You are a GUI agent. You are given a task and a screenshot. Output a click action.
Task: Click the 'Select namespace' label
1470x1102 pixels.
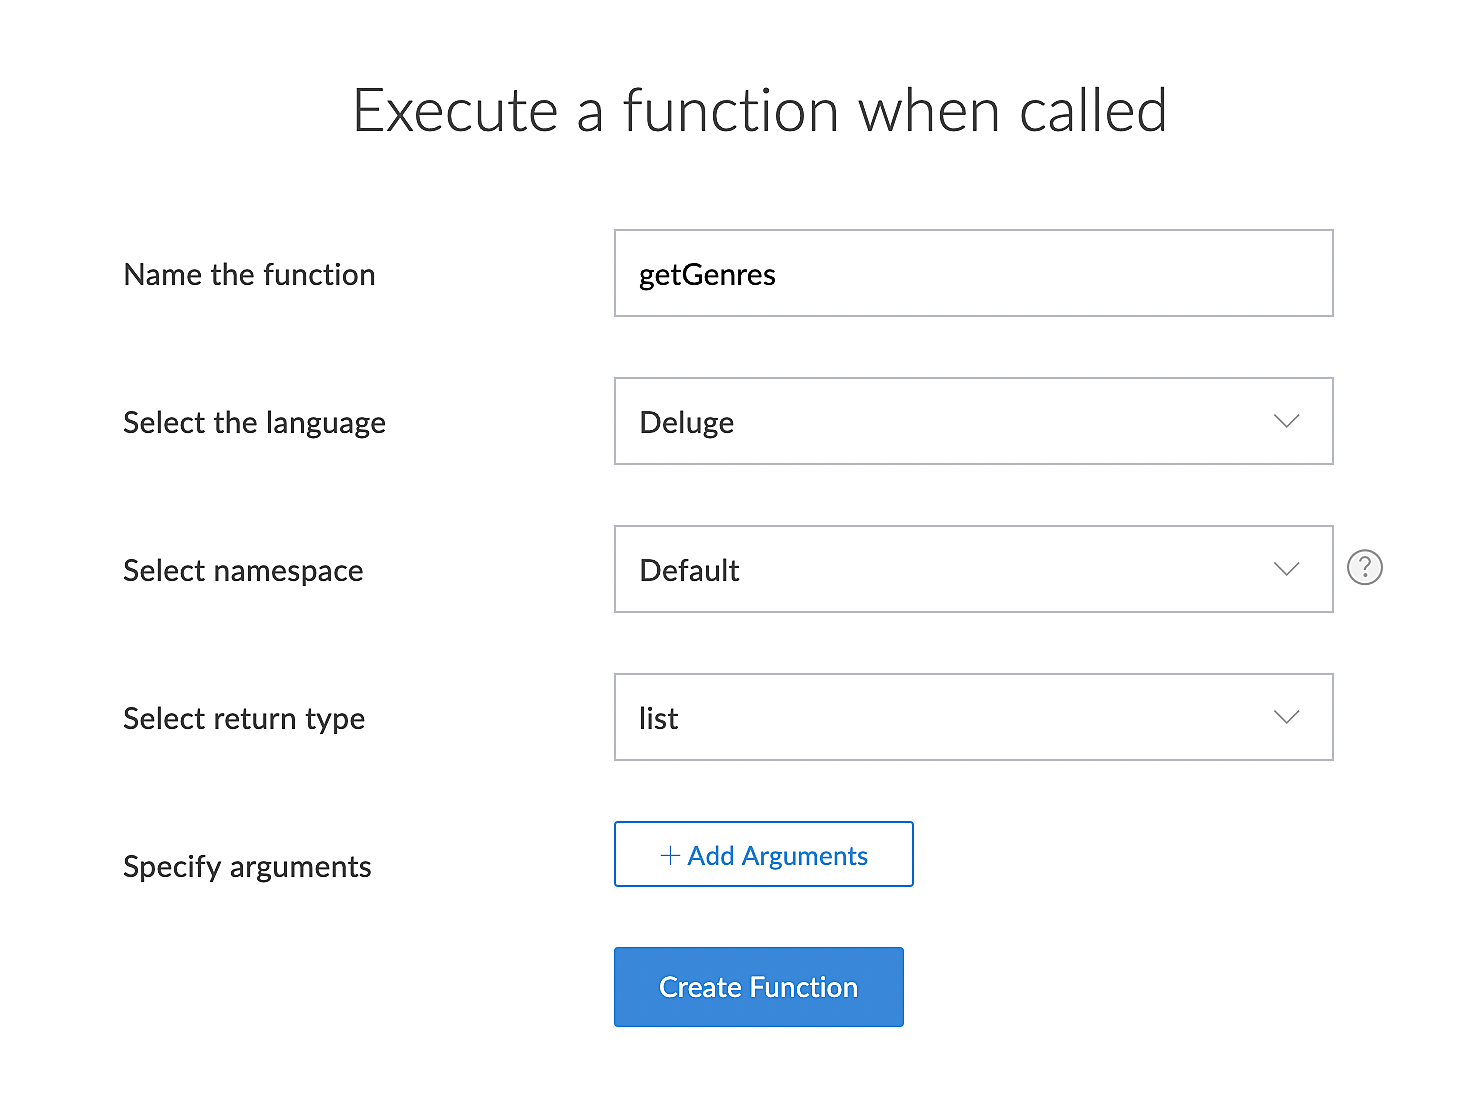[243, 571]
